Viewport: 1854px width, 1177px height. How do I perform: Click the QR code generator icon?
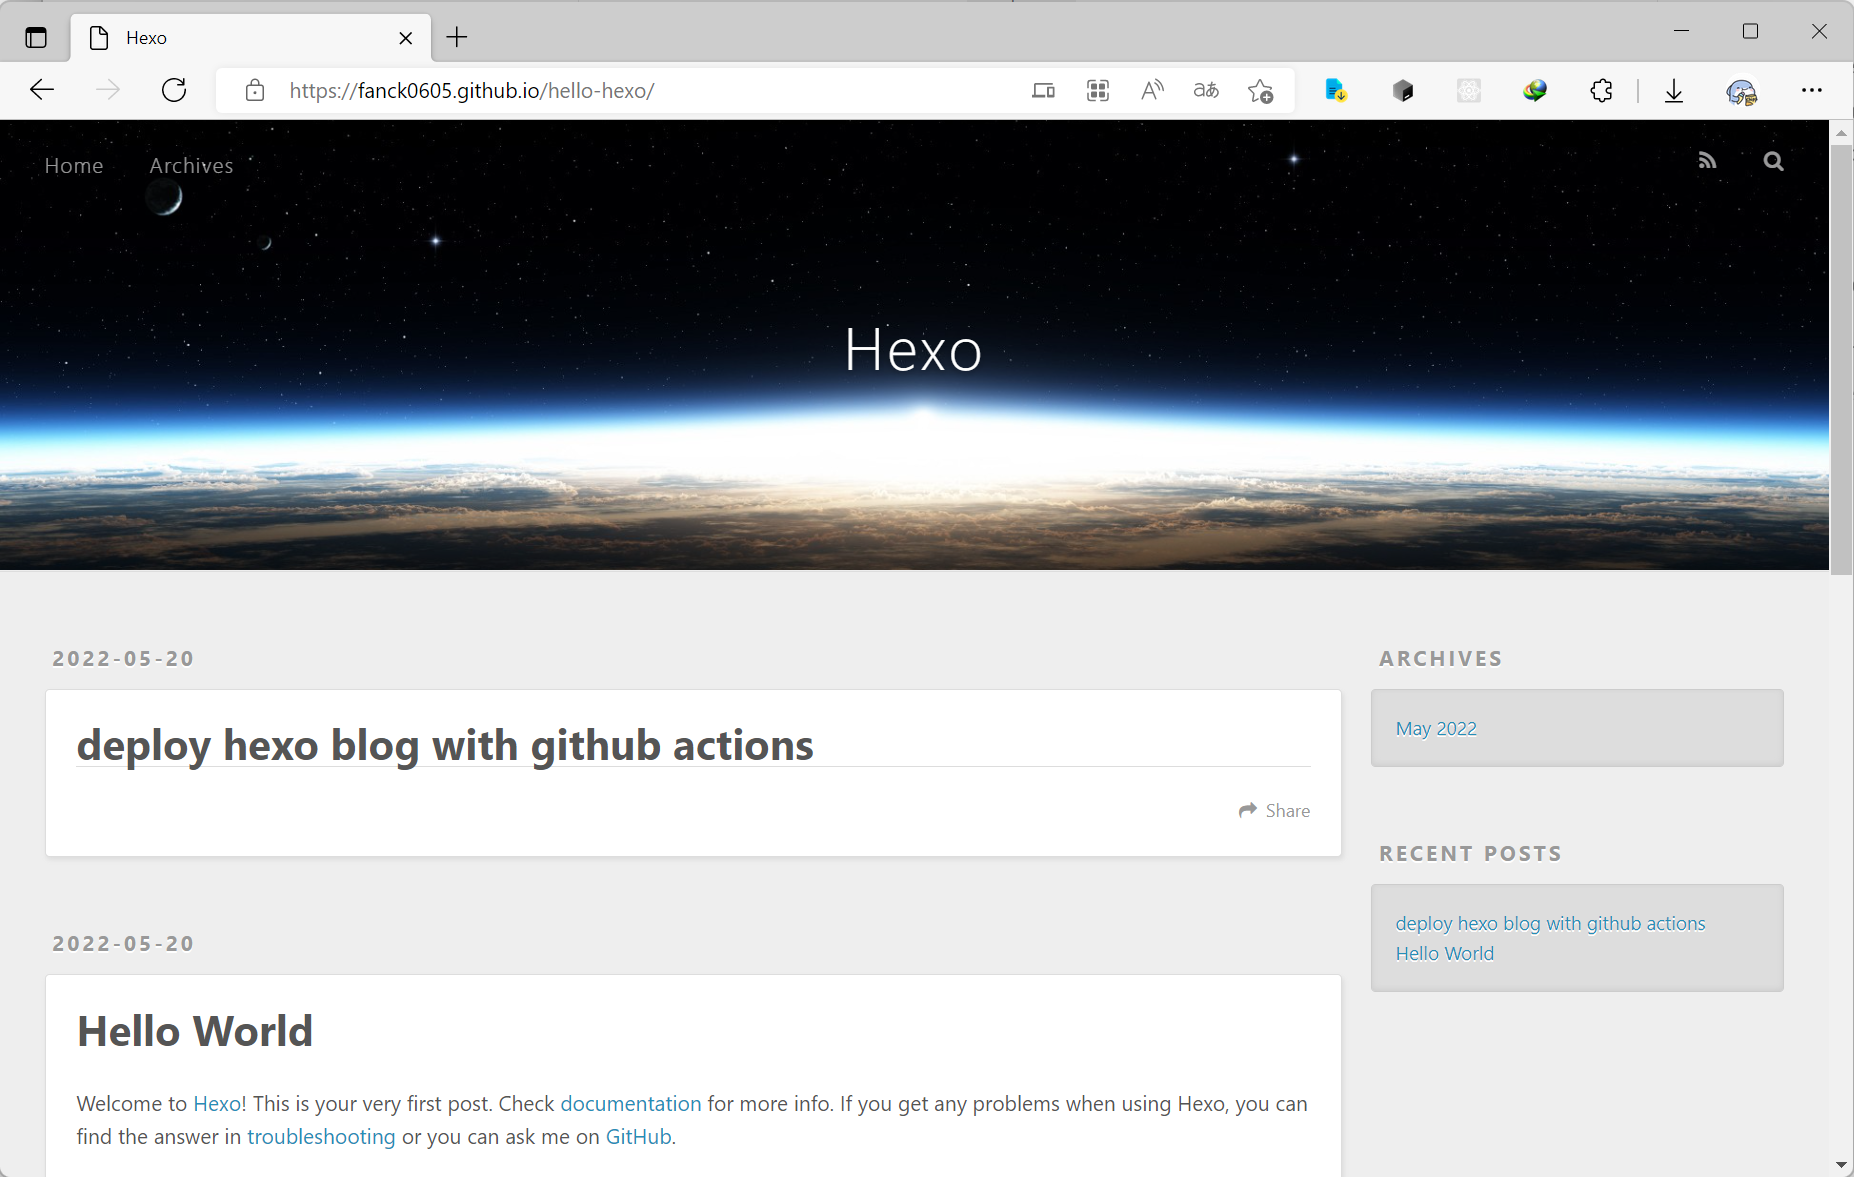[1098, 90]
